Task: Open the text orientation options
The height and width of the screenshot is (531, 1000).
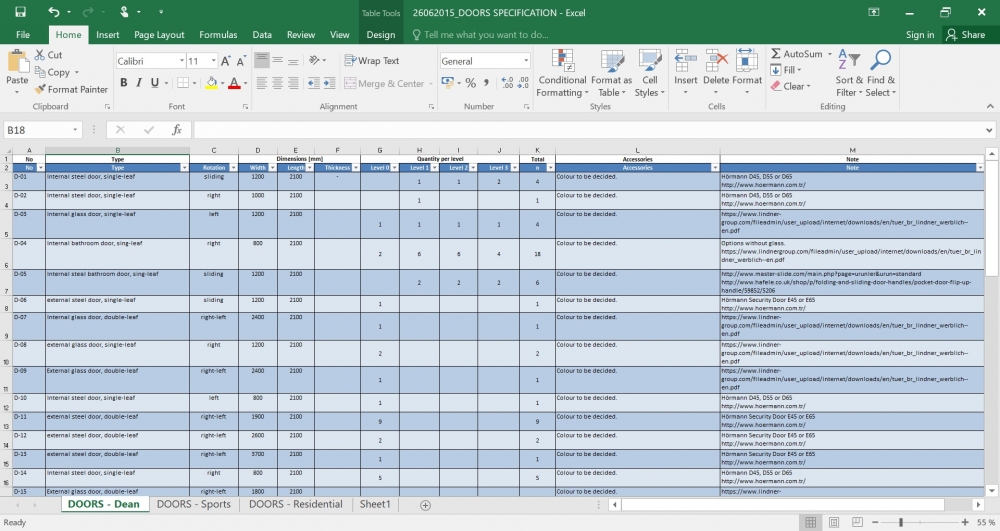Action: click(x=317, y=61)
